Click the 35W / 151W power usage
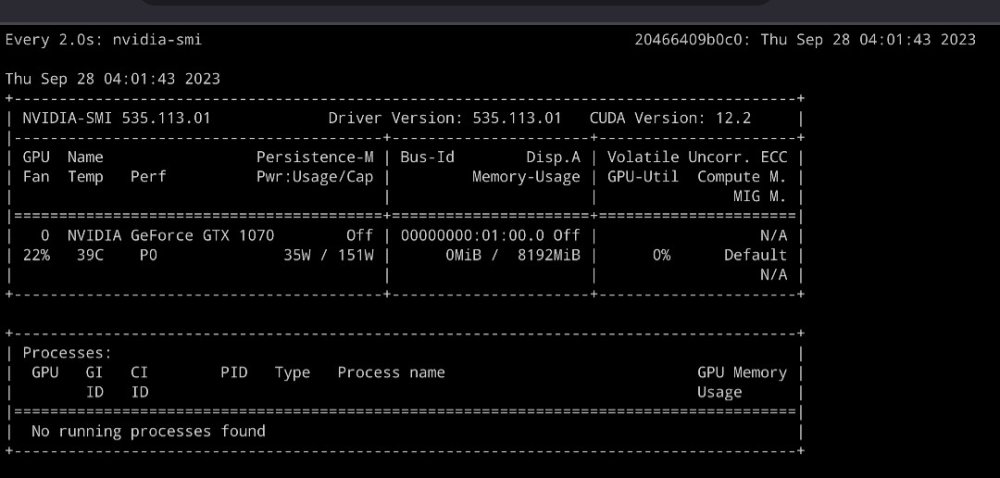This screenshot has height=478, width=1000. coord(328,256)
